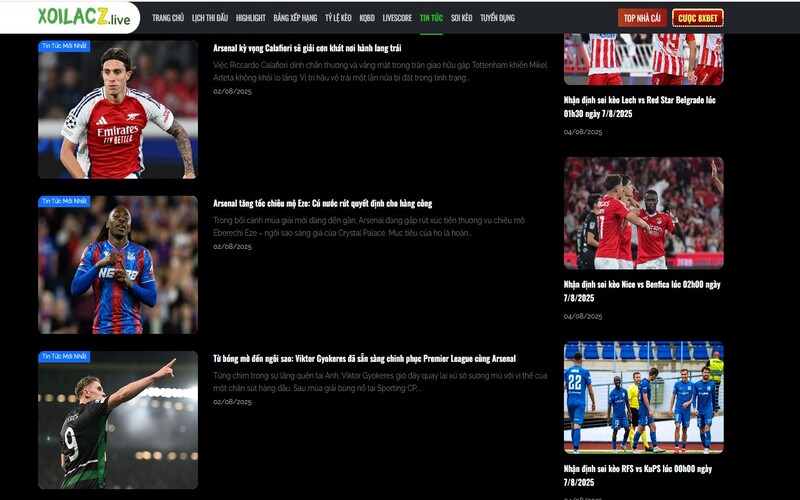The height and width of the screenshot is (500, 800).
Task: Select the KQBD menu item
Action: coord(367,18)
